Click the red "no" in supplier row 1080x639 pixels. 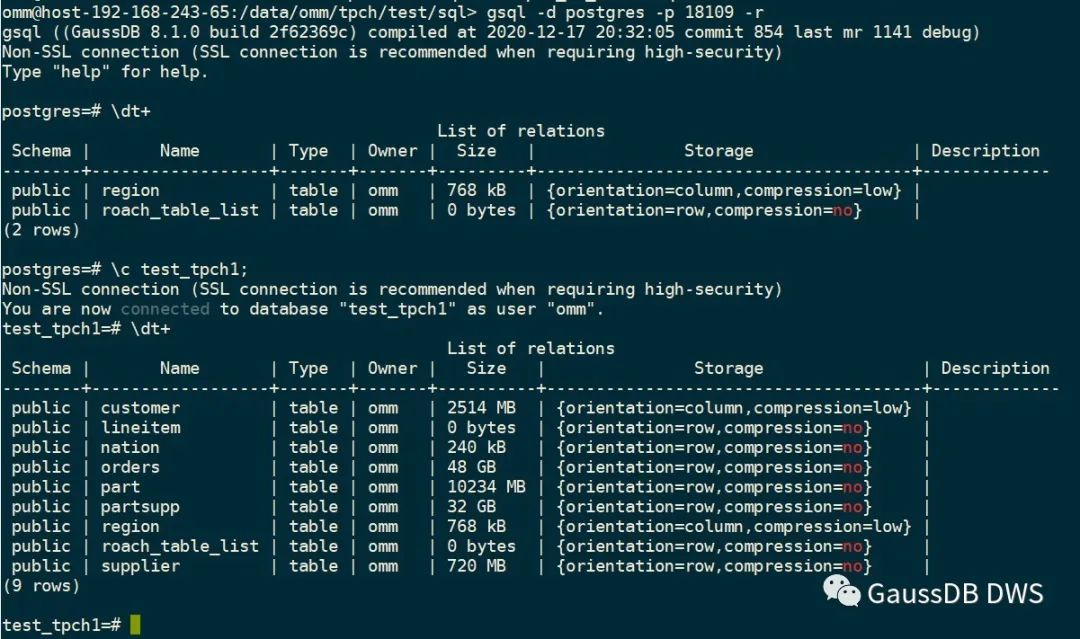pyautogui.click(x=851, y=566)
